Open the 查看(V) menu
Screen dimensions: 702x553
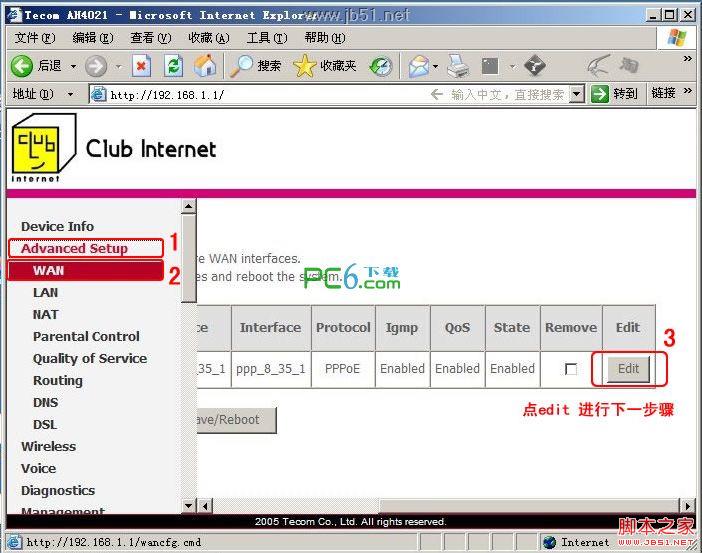pos(150,38)
